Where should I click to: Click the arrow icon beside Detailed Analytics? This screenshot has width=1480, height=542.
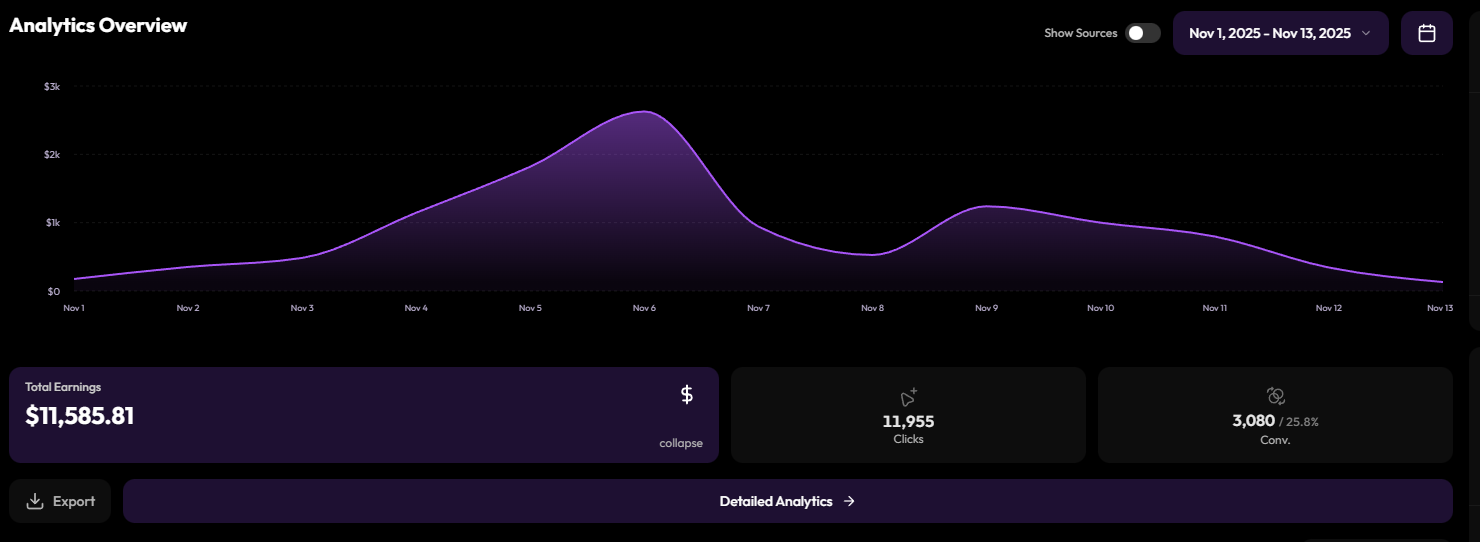pos(849,501)
